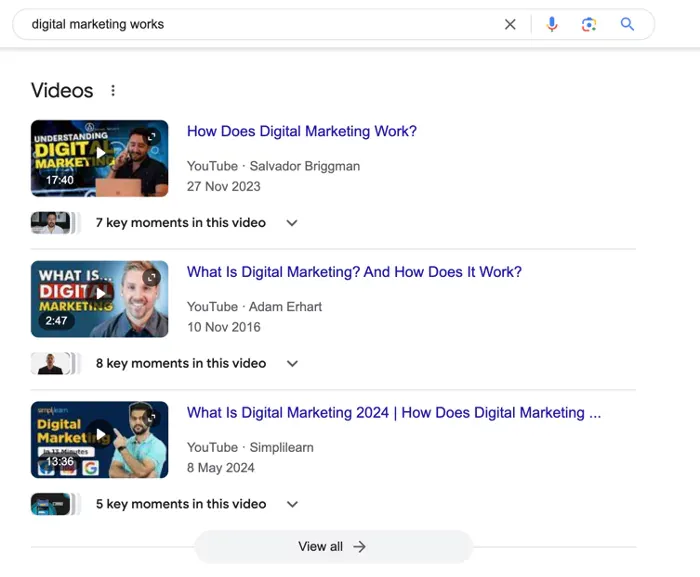Click the '8 May 2024' date text
Viewport: 700px width, 577px height.
221,468
